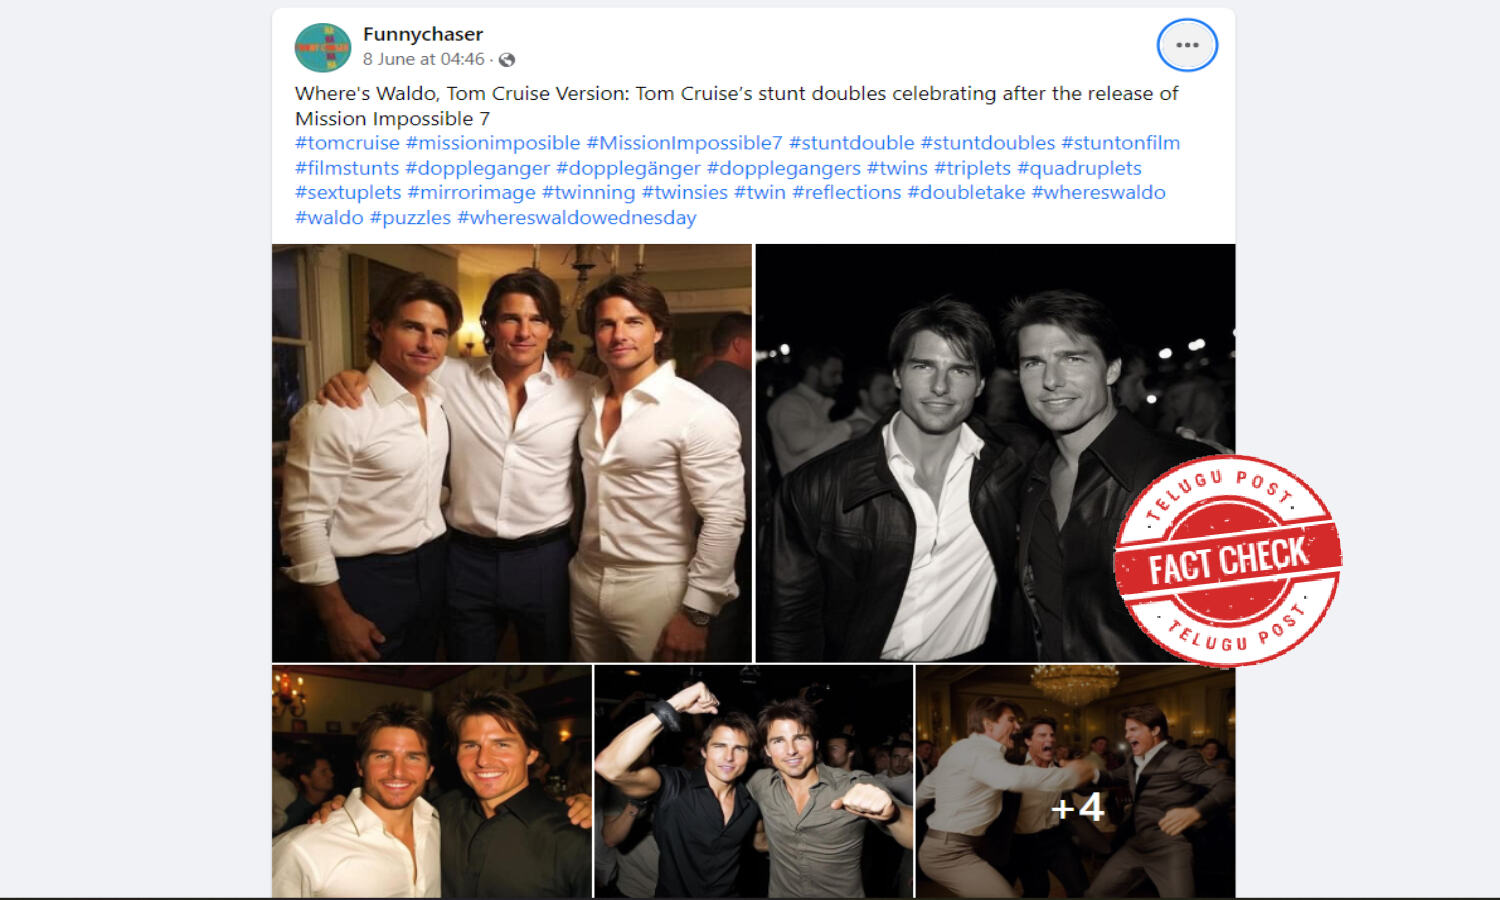Open the black-and-white photo of two men
The height and width of the screenshot is (900, 1500).
coord(995,453)
